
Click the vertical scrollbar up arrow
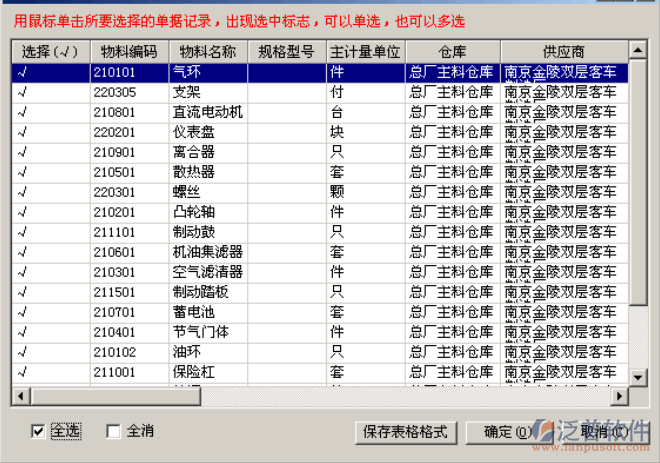[637, 49]
